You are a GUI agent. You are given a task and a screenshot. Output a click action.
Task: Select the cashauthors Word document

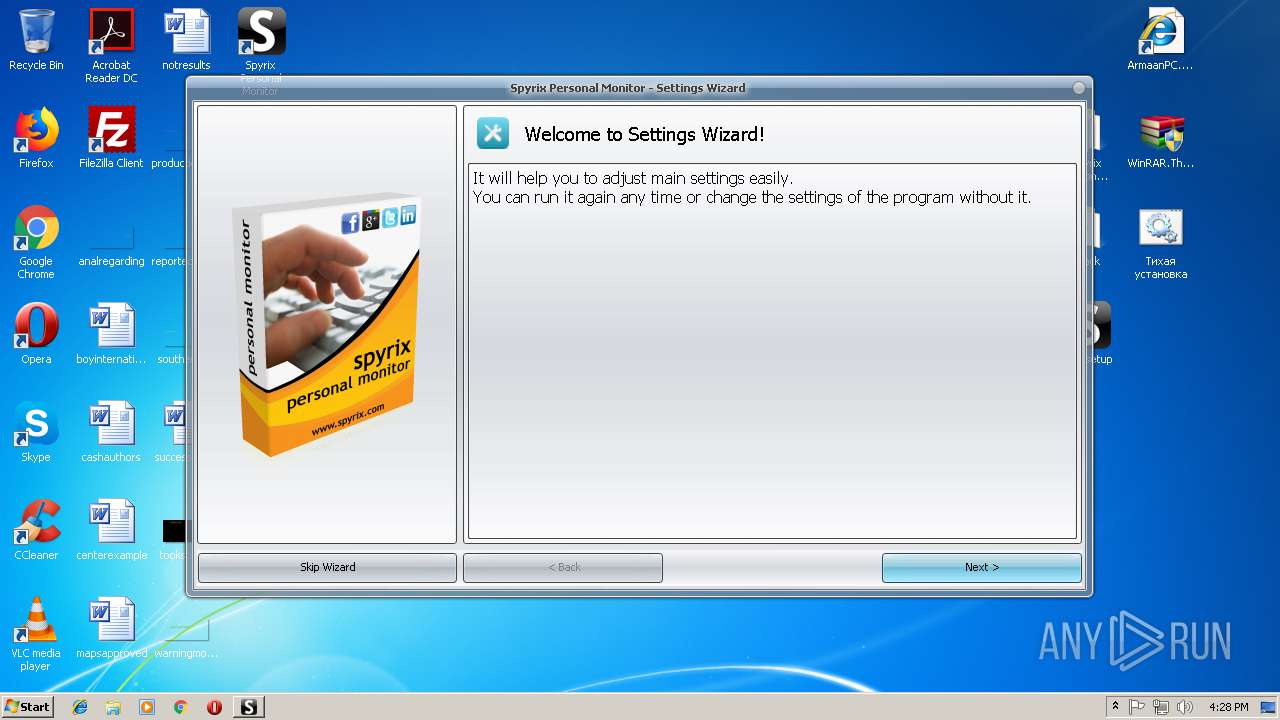(x=111, y=432)
